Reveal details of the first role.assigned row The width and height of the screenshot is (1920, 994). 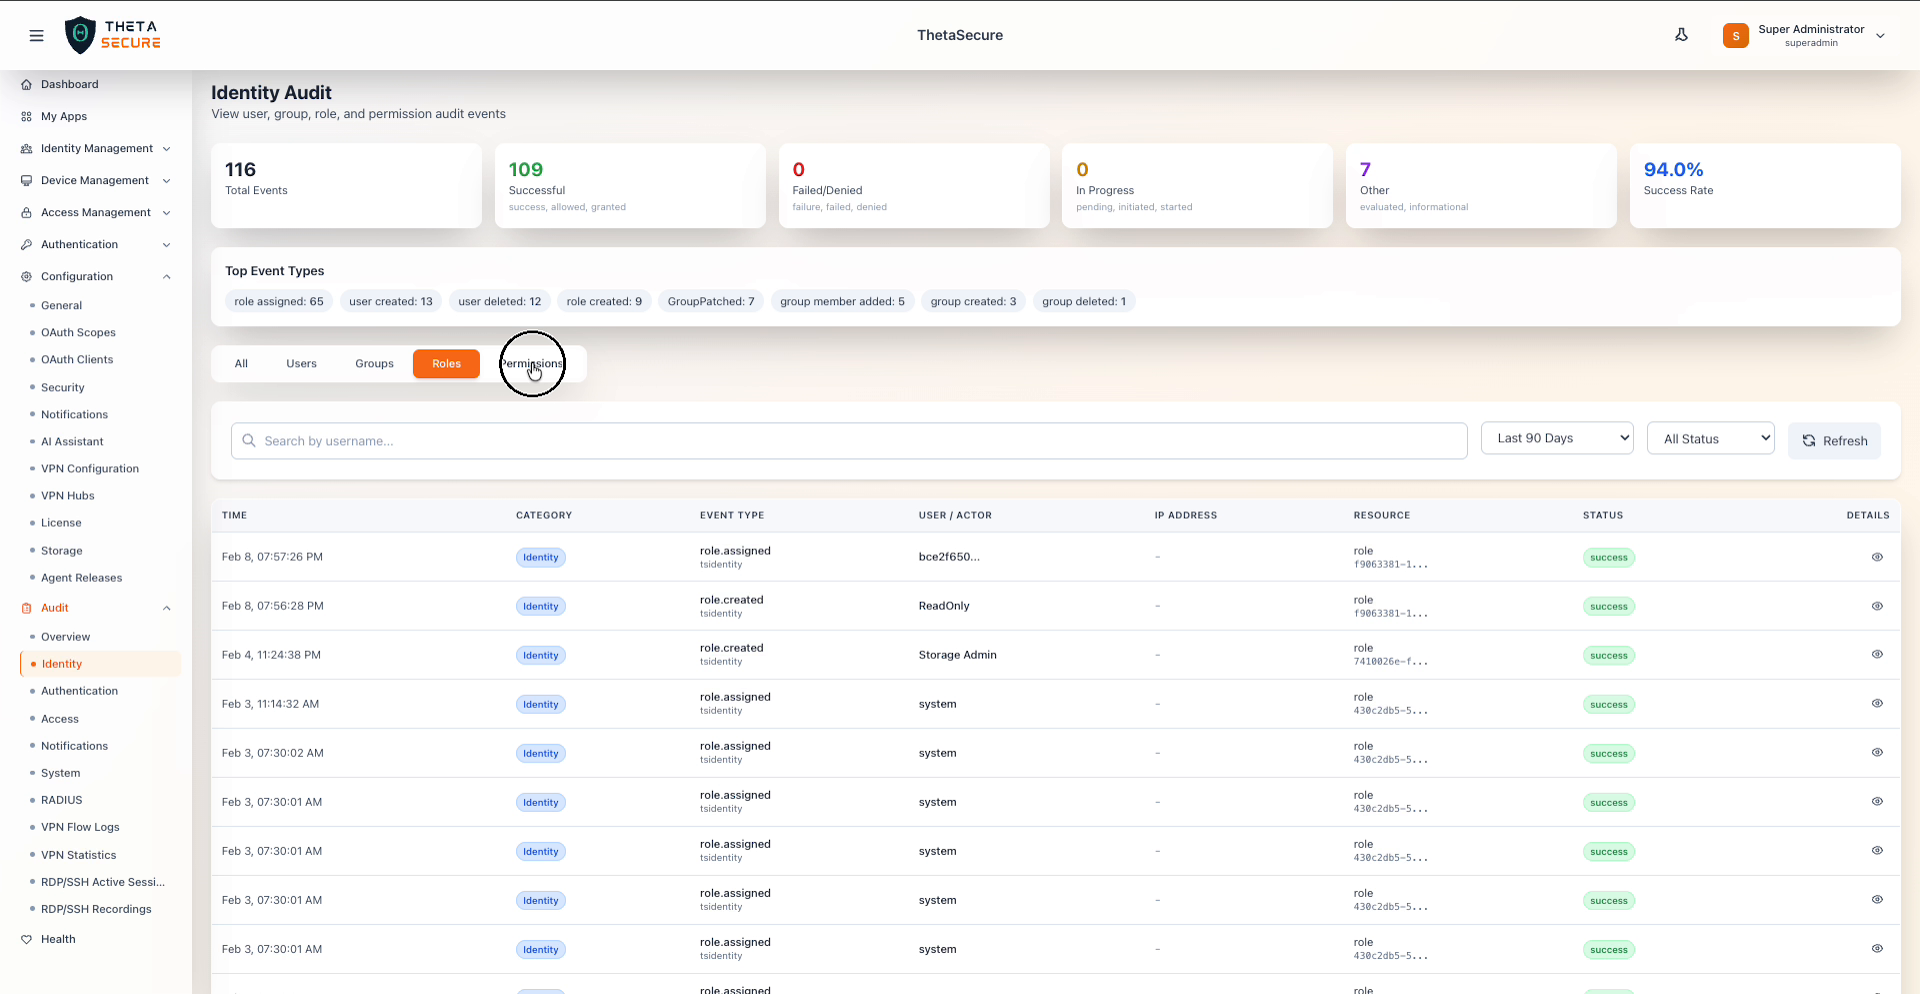coord(1878,557)
